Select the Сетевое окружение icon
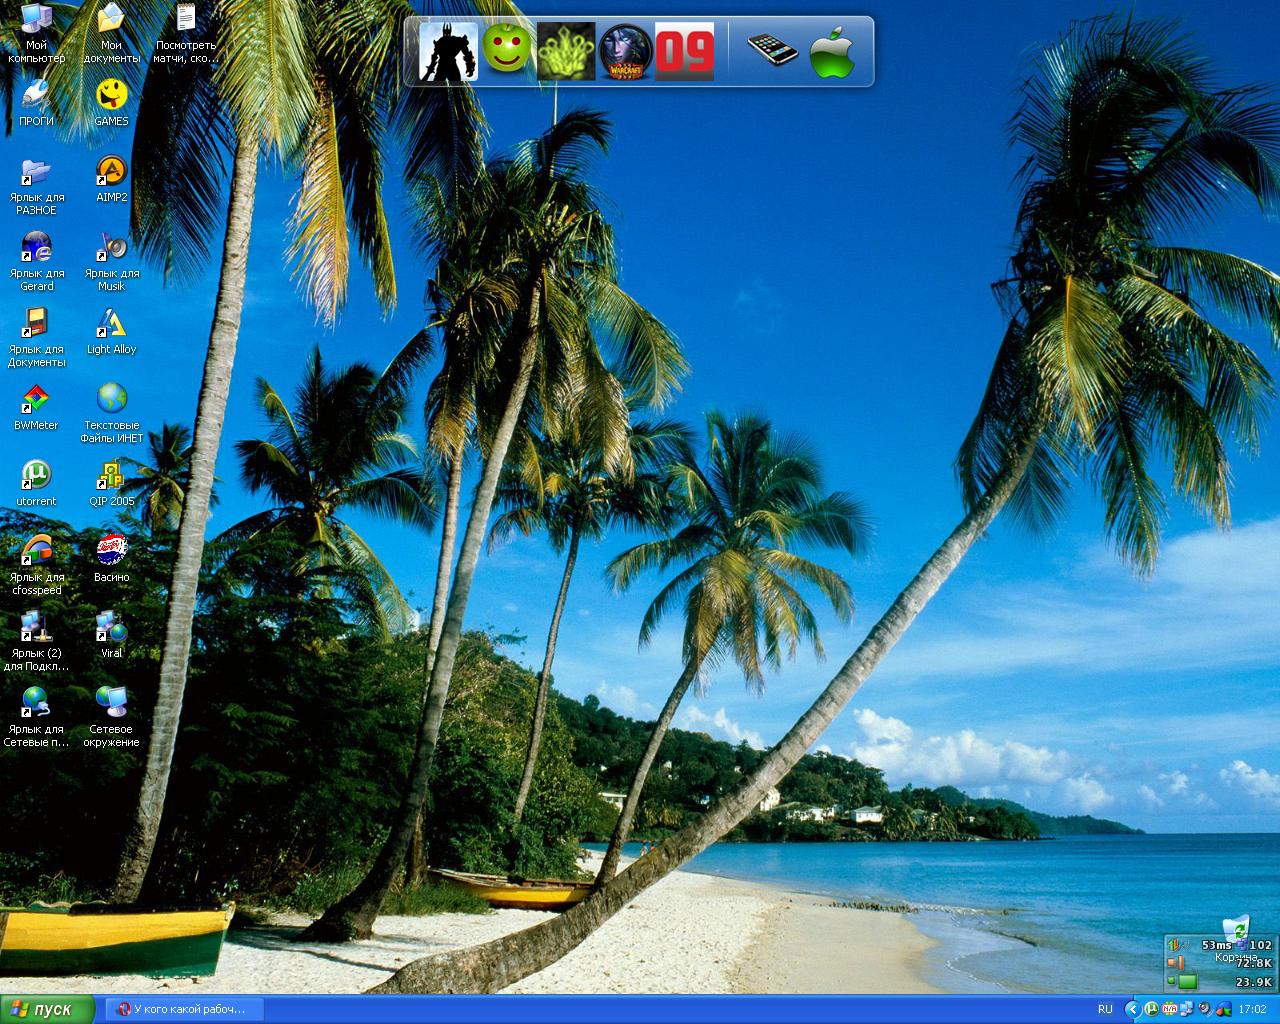The width and height of the screenshot is (1280, 1024). point(111,705)
